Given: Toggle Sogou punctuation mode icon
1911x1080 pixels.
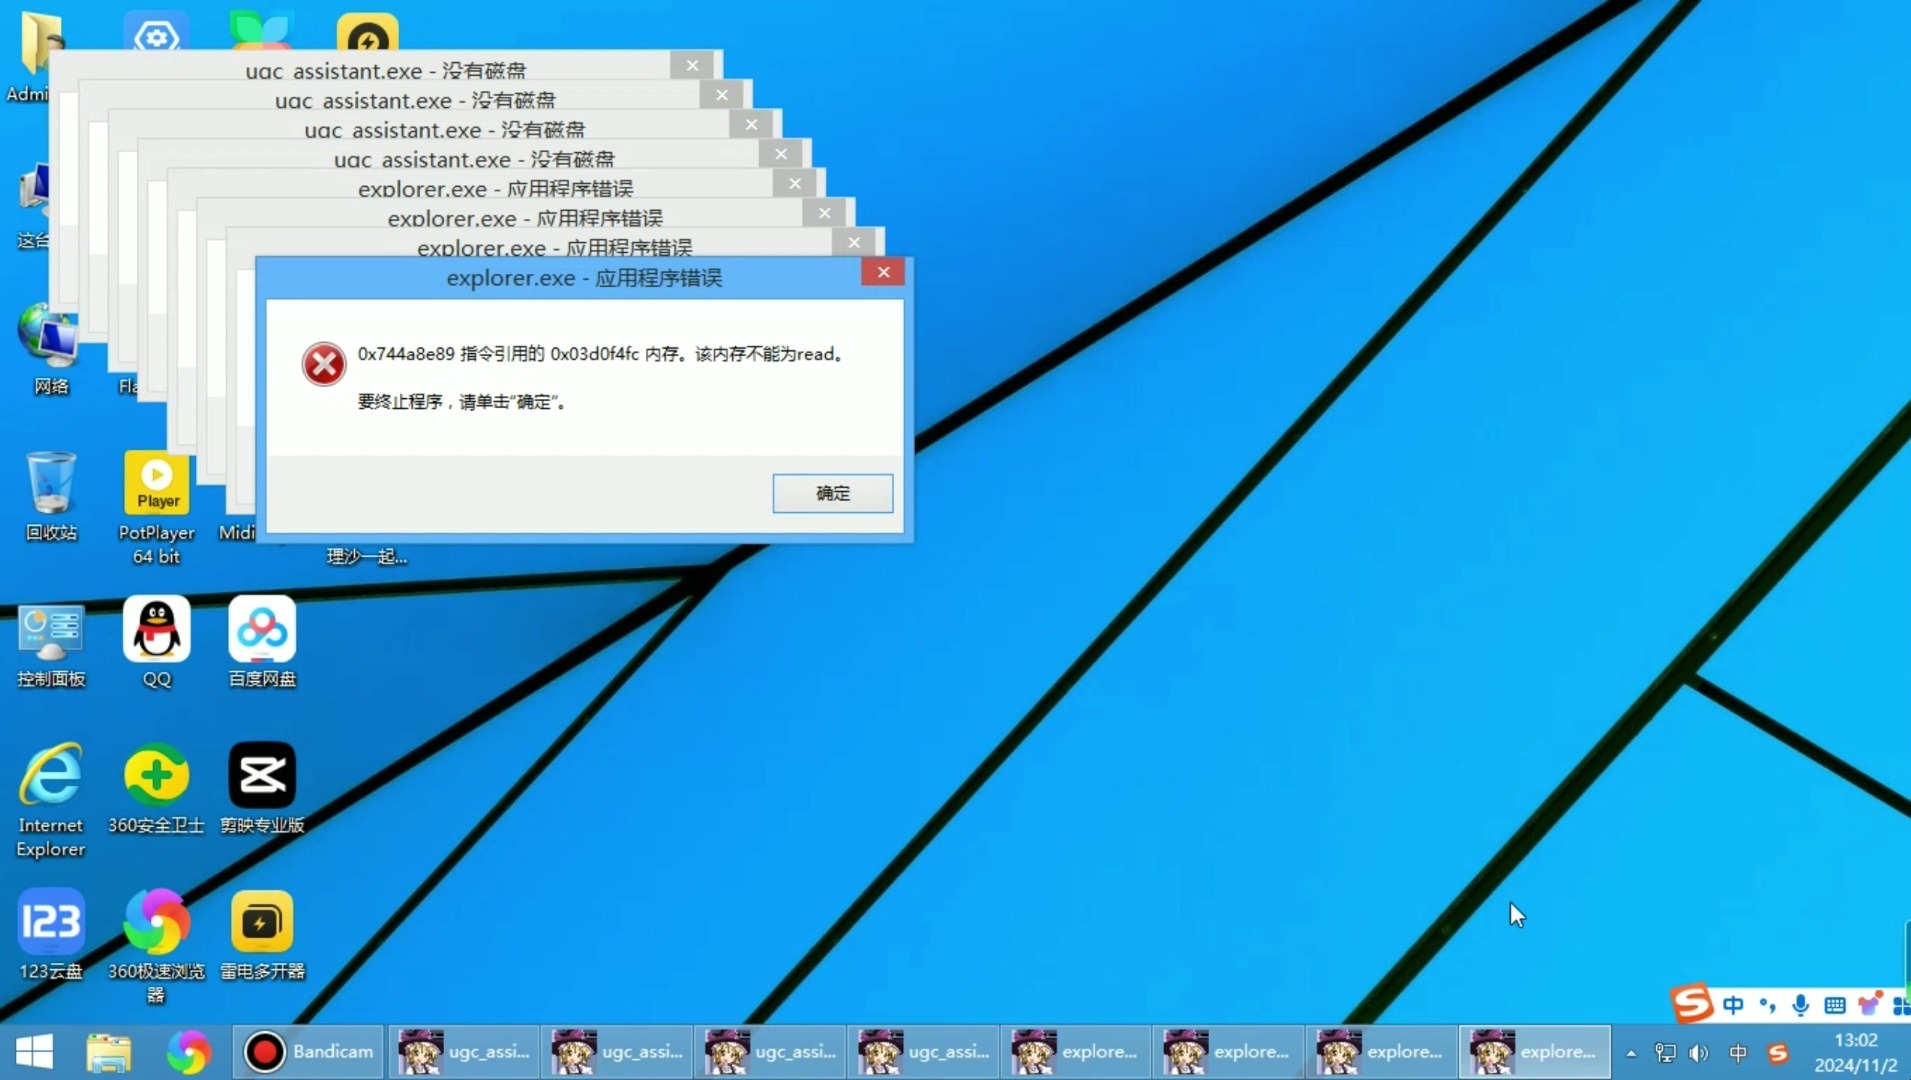Looking at the screenshot, I should pyautogui.click(x=1767, y=1005).
